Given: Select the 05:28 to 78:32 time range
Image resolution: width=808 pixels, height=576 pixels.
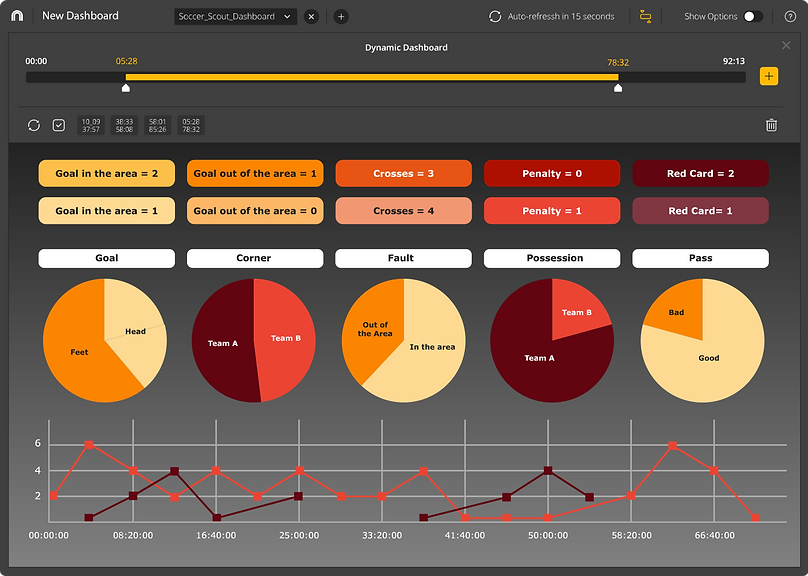Looking at the screenshot, I should [x=190, y=125].
